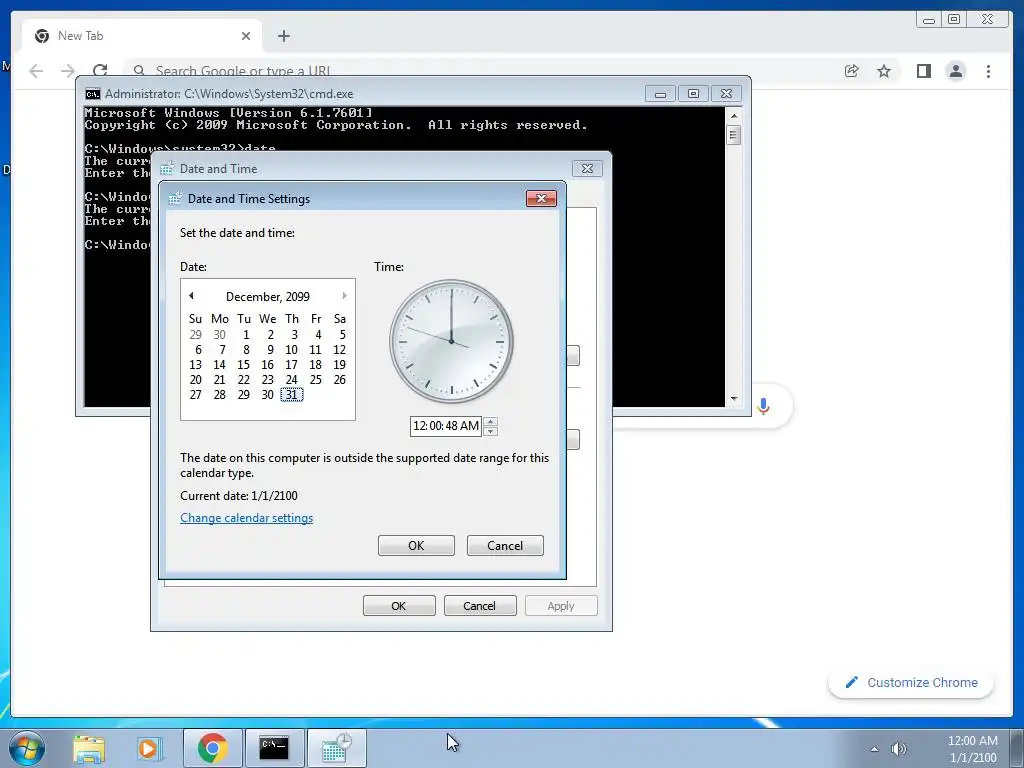Minimize the cmd.exe window

660,93
